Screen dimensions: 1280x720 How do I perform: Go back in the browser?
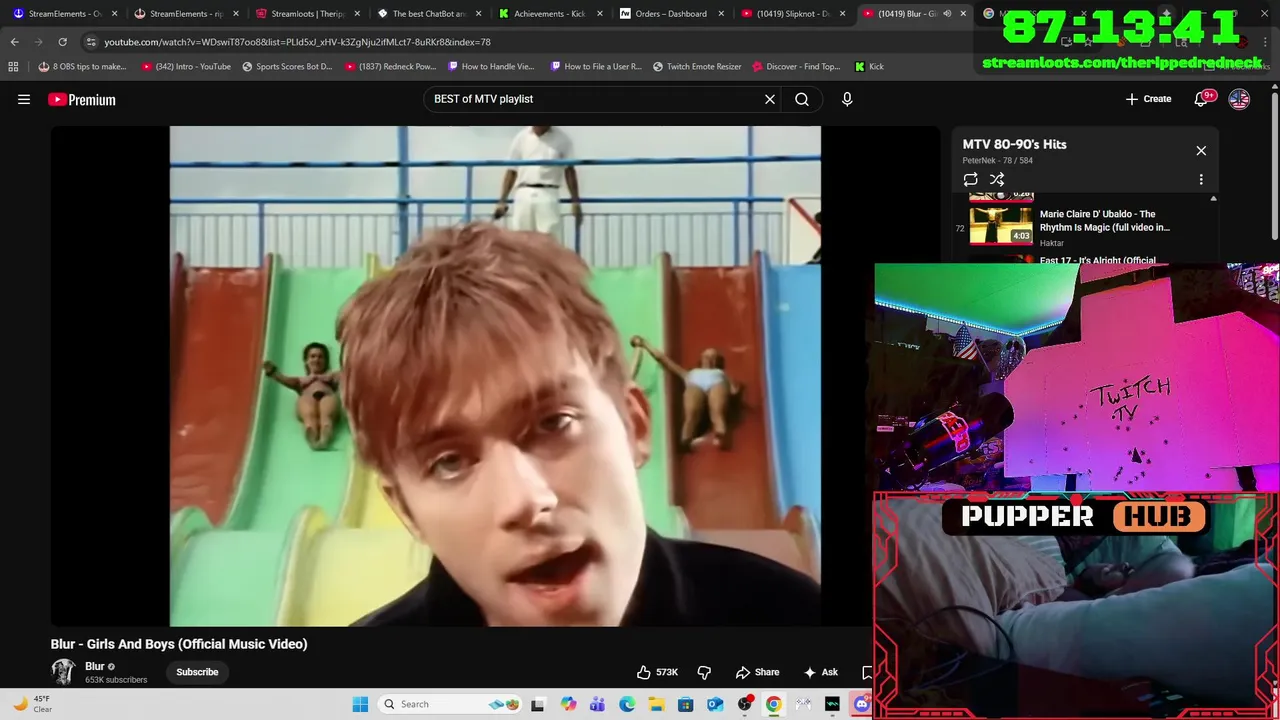(14, 42)
